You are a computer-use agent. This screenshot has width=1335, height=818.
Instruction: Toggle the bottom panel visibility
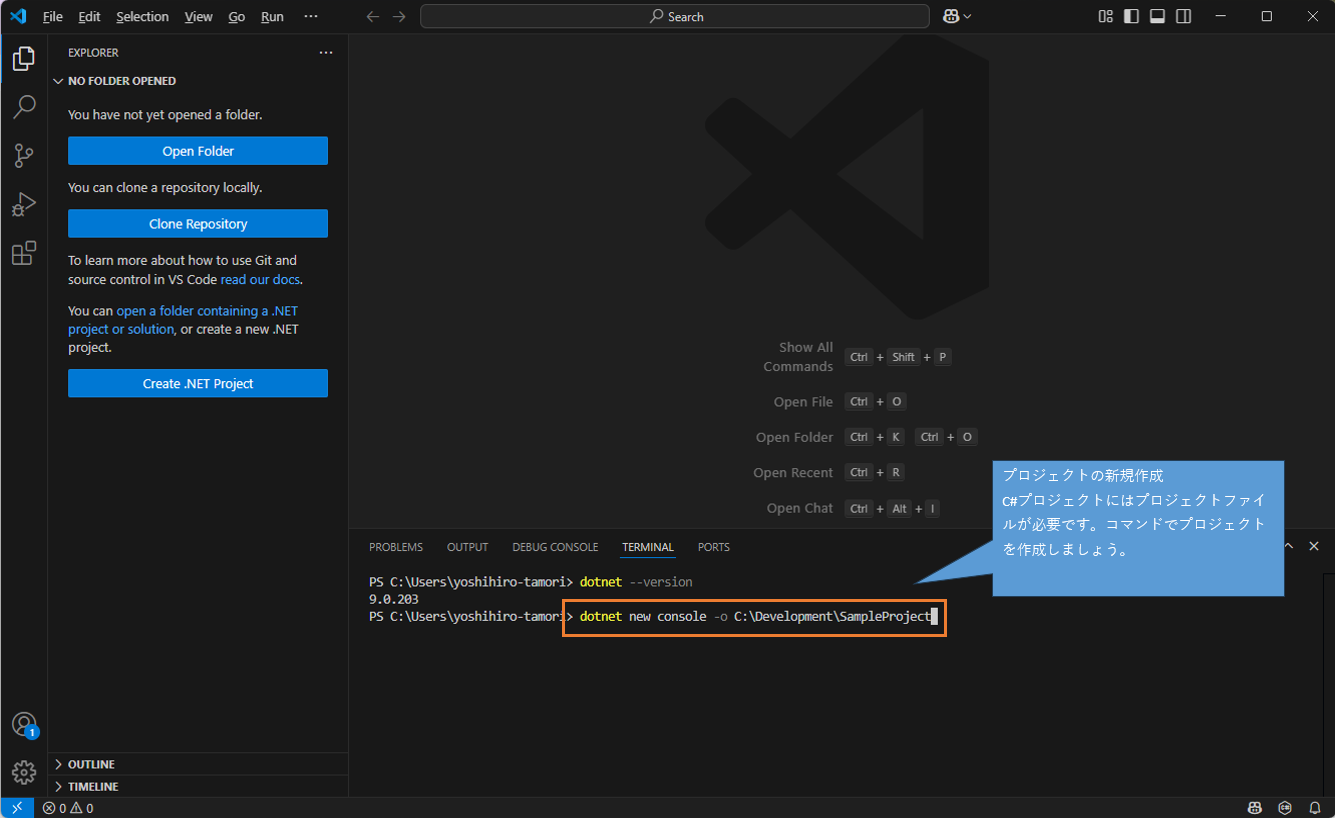pos(1157,16)
